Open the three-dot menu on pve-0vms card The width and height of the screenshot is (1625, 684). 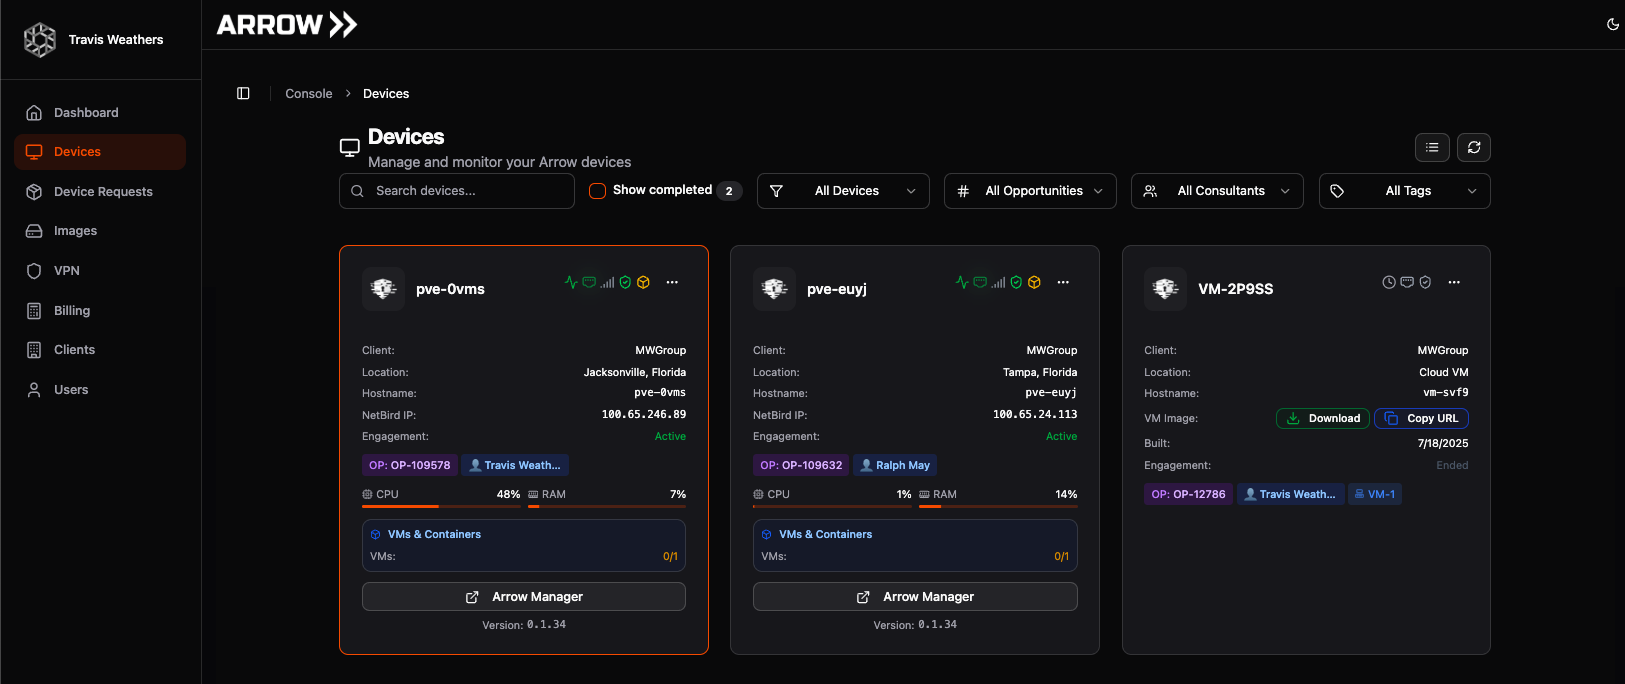(x=672, y=282)
